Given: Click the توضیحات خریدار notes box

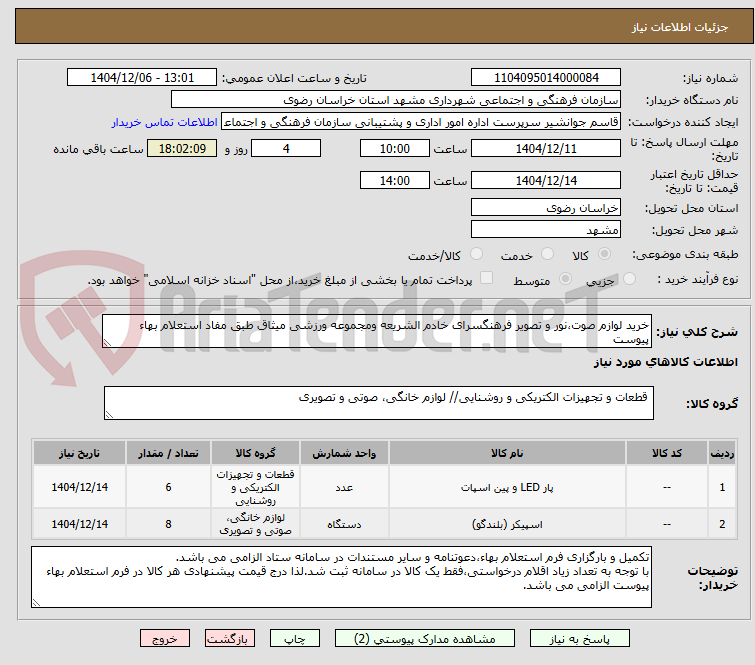Looking at the screenshot, I should coord(341,576).
